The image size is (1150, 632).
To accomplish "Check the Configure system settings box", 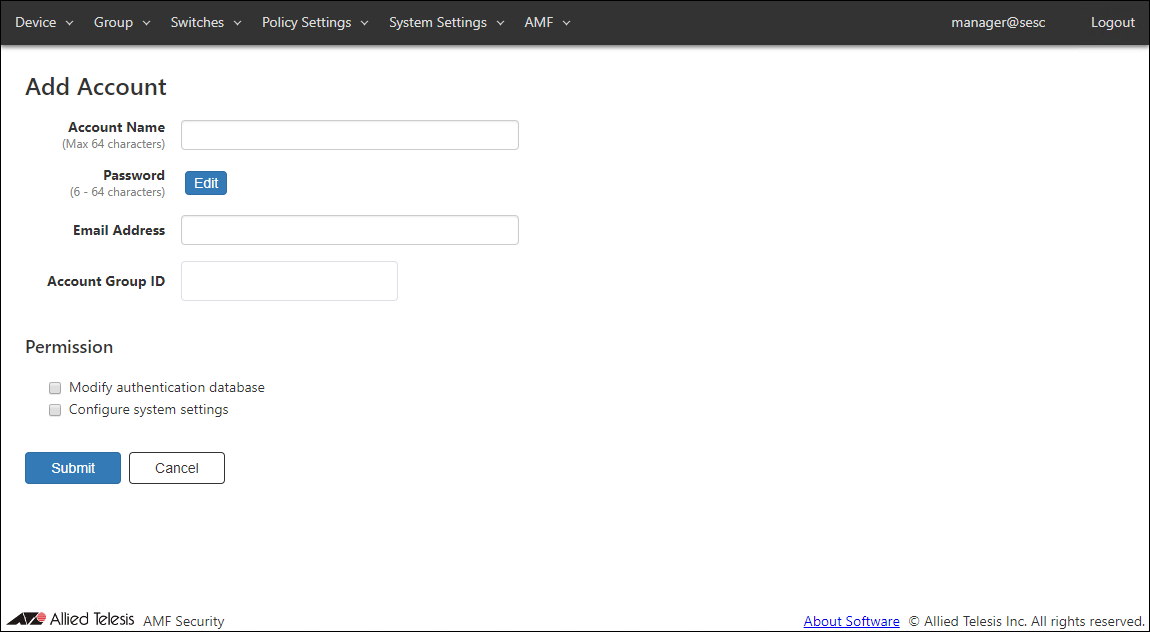I will [x=55, y=410].
